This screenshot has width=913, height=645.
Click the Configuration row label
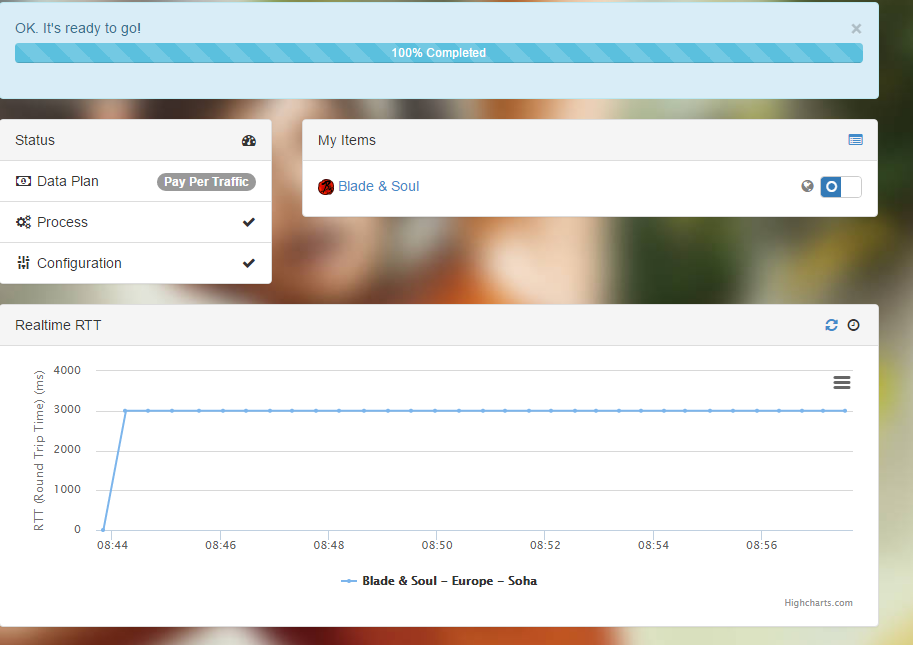(79, 263)
